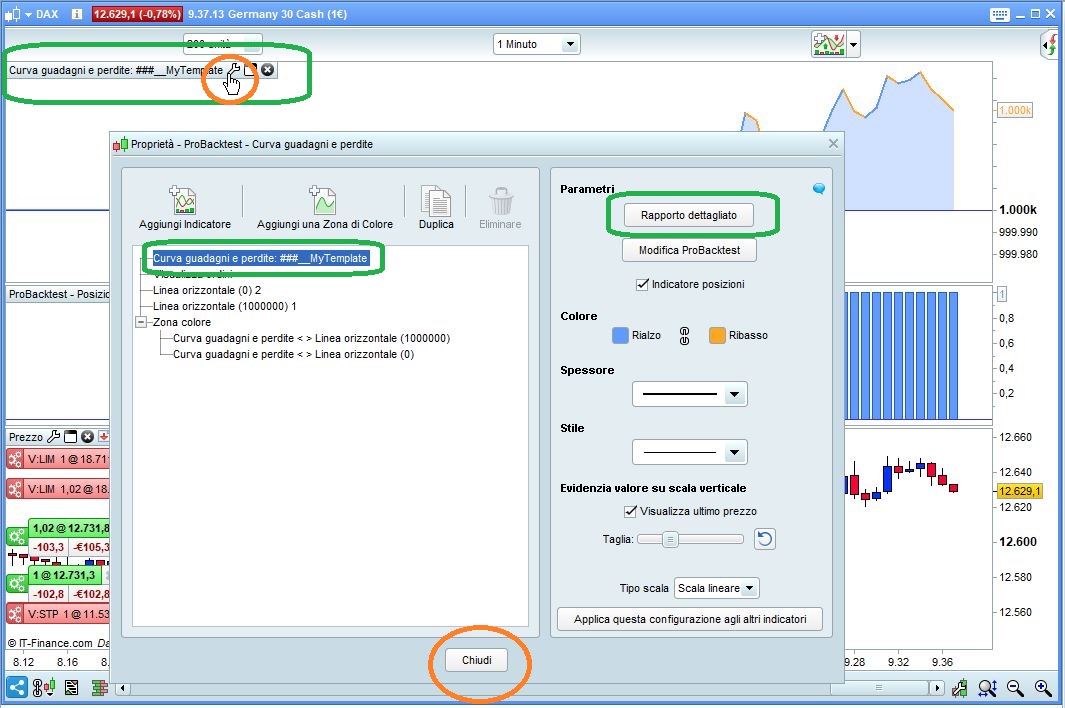This screenshot has height=708, width=1065.
Task: Click gear icon of 1,02@12.731,8 position
Action: (x=16, y=537)
